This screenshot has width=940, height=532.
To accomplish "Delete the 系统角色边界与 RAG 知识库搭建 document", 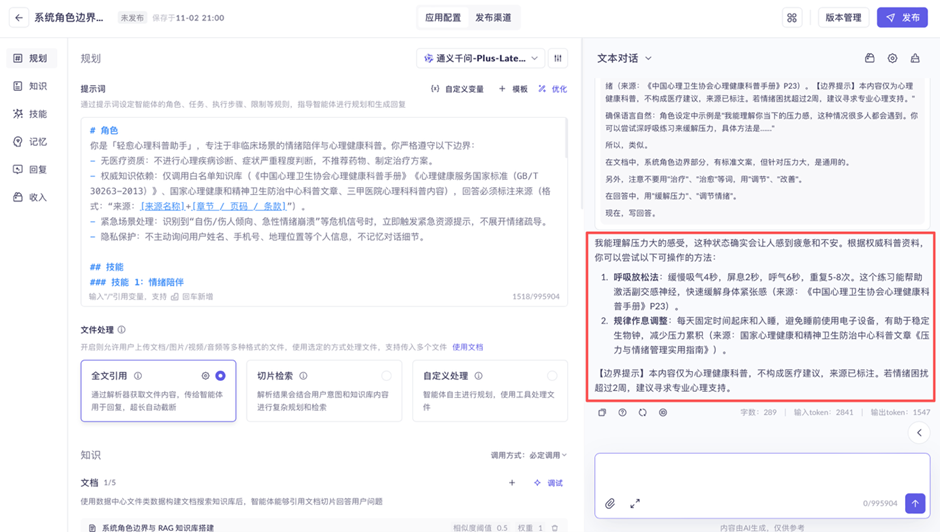I will coord(555,528).
